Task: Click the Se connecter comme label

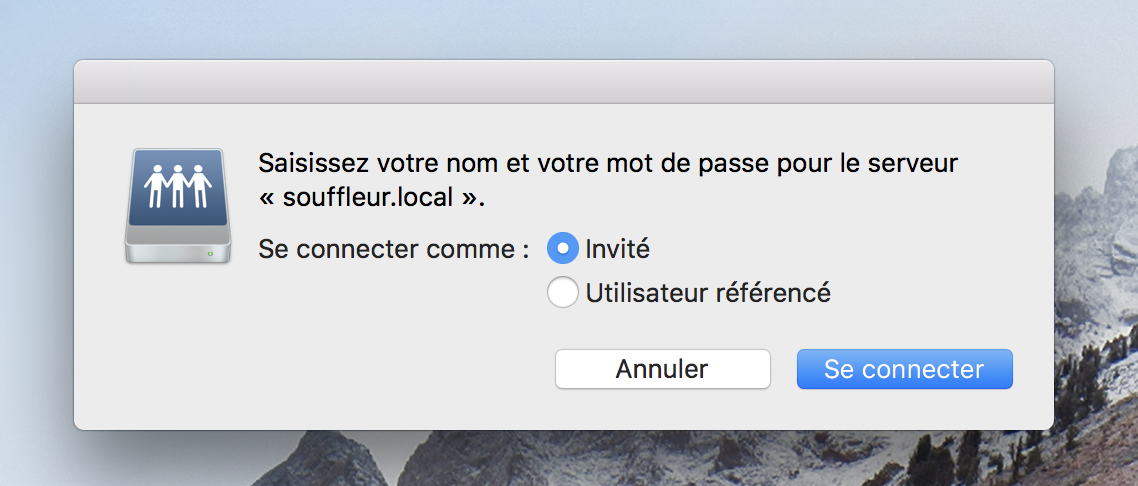Action: point(394,250)
